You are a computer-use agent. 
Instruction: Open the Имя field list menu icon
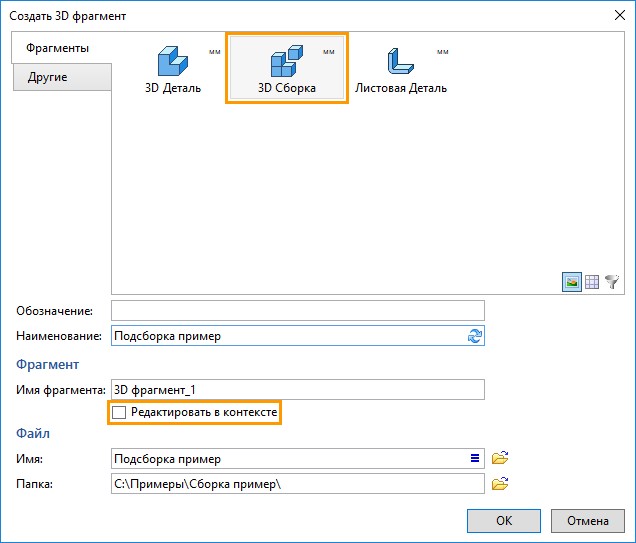tap(475, 458)
